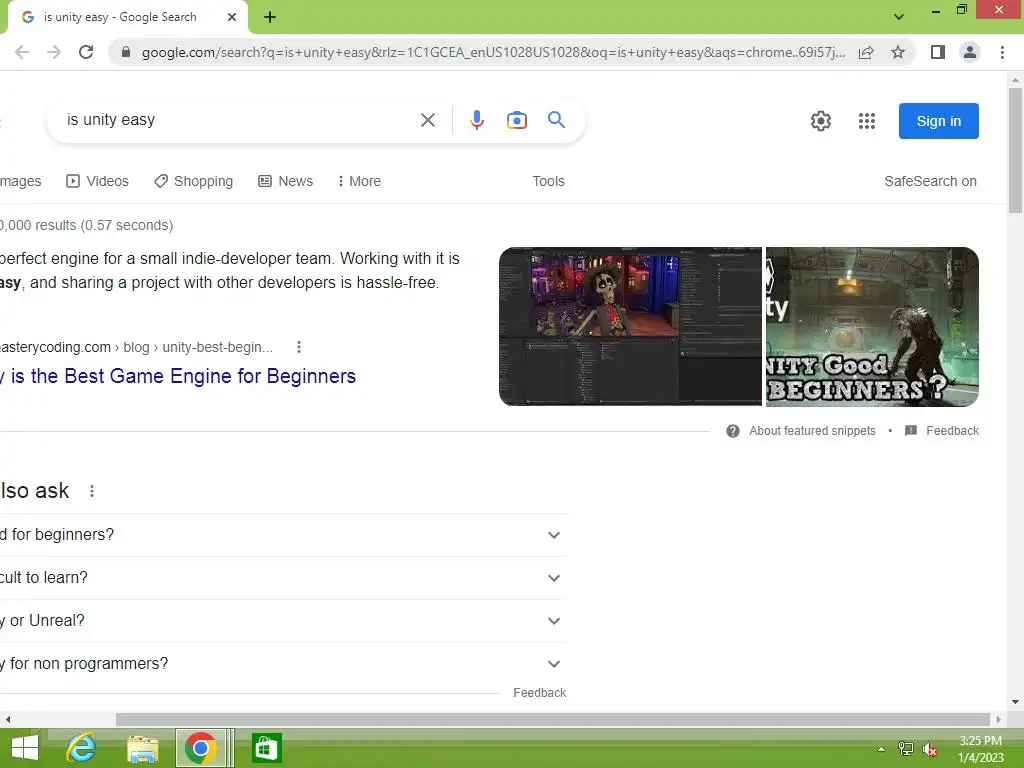Expand the 'cult to learn?' question
The height and width of the screenshot is (768, 1024).
click(283, 578)
